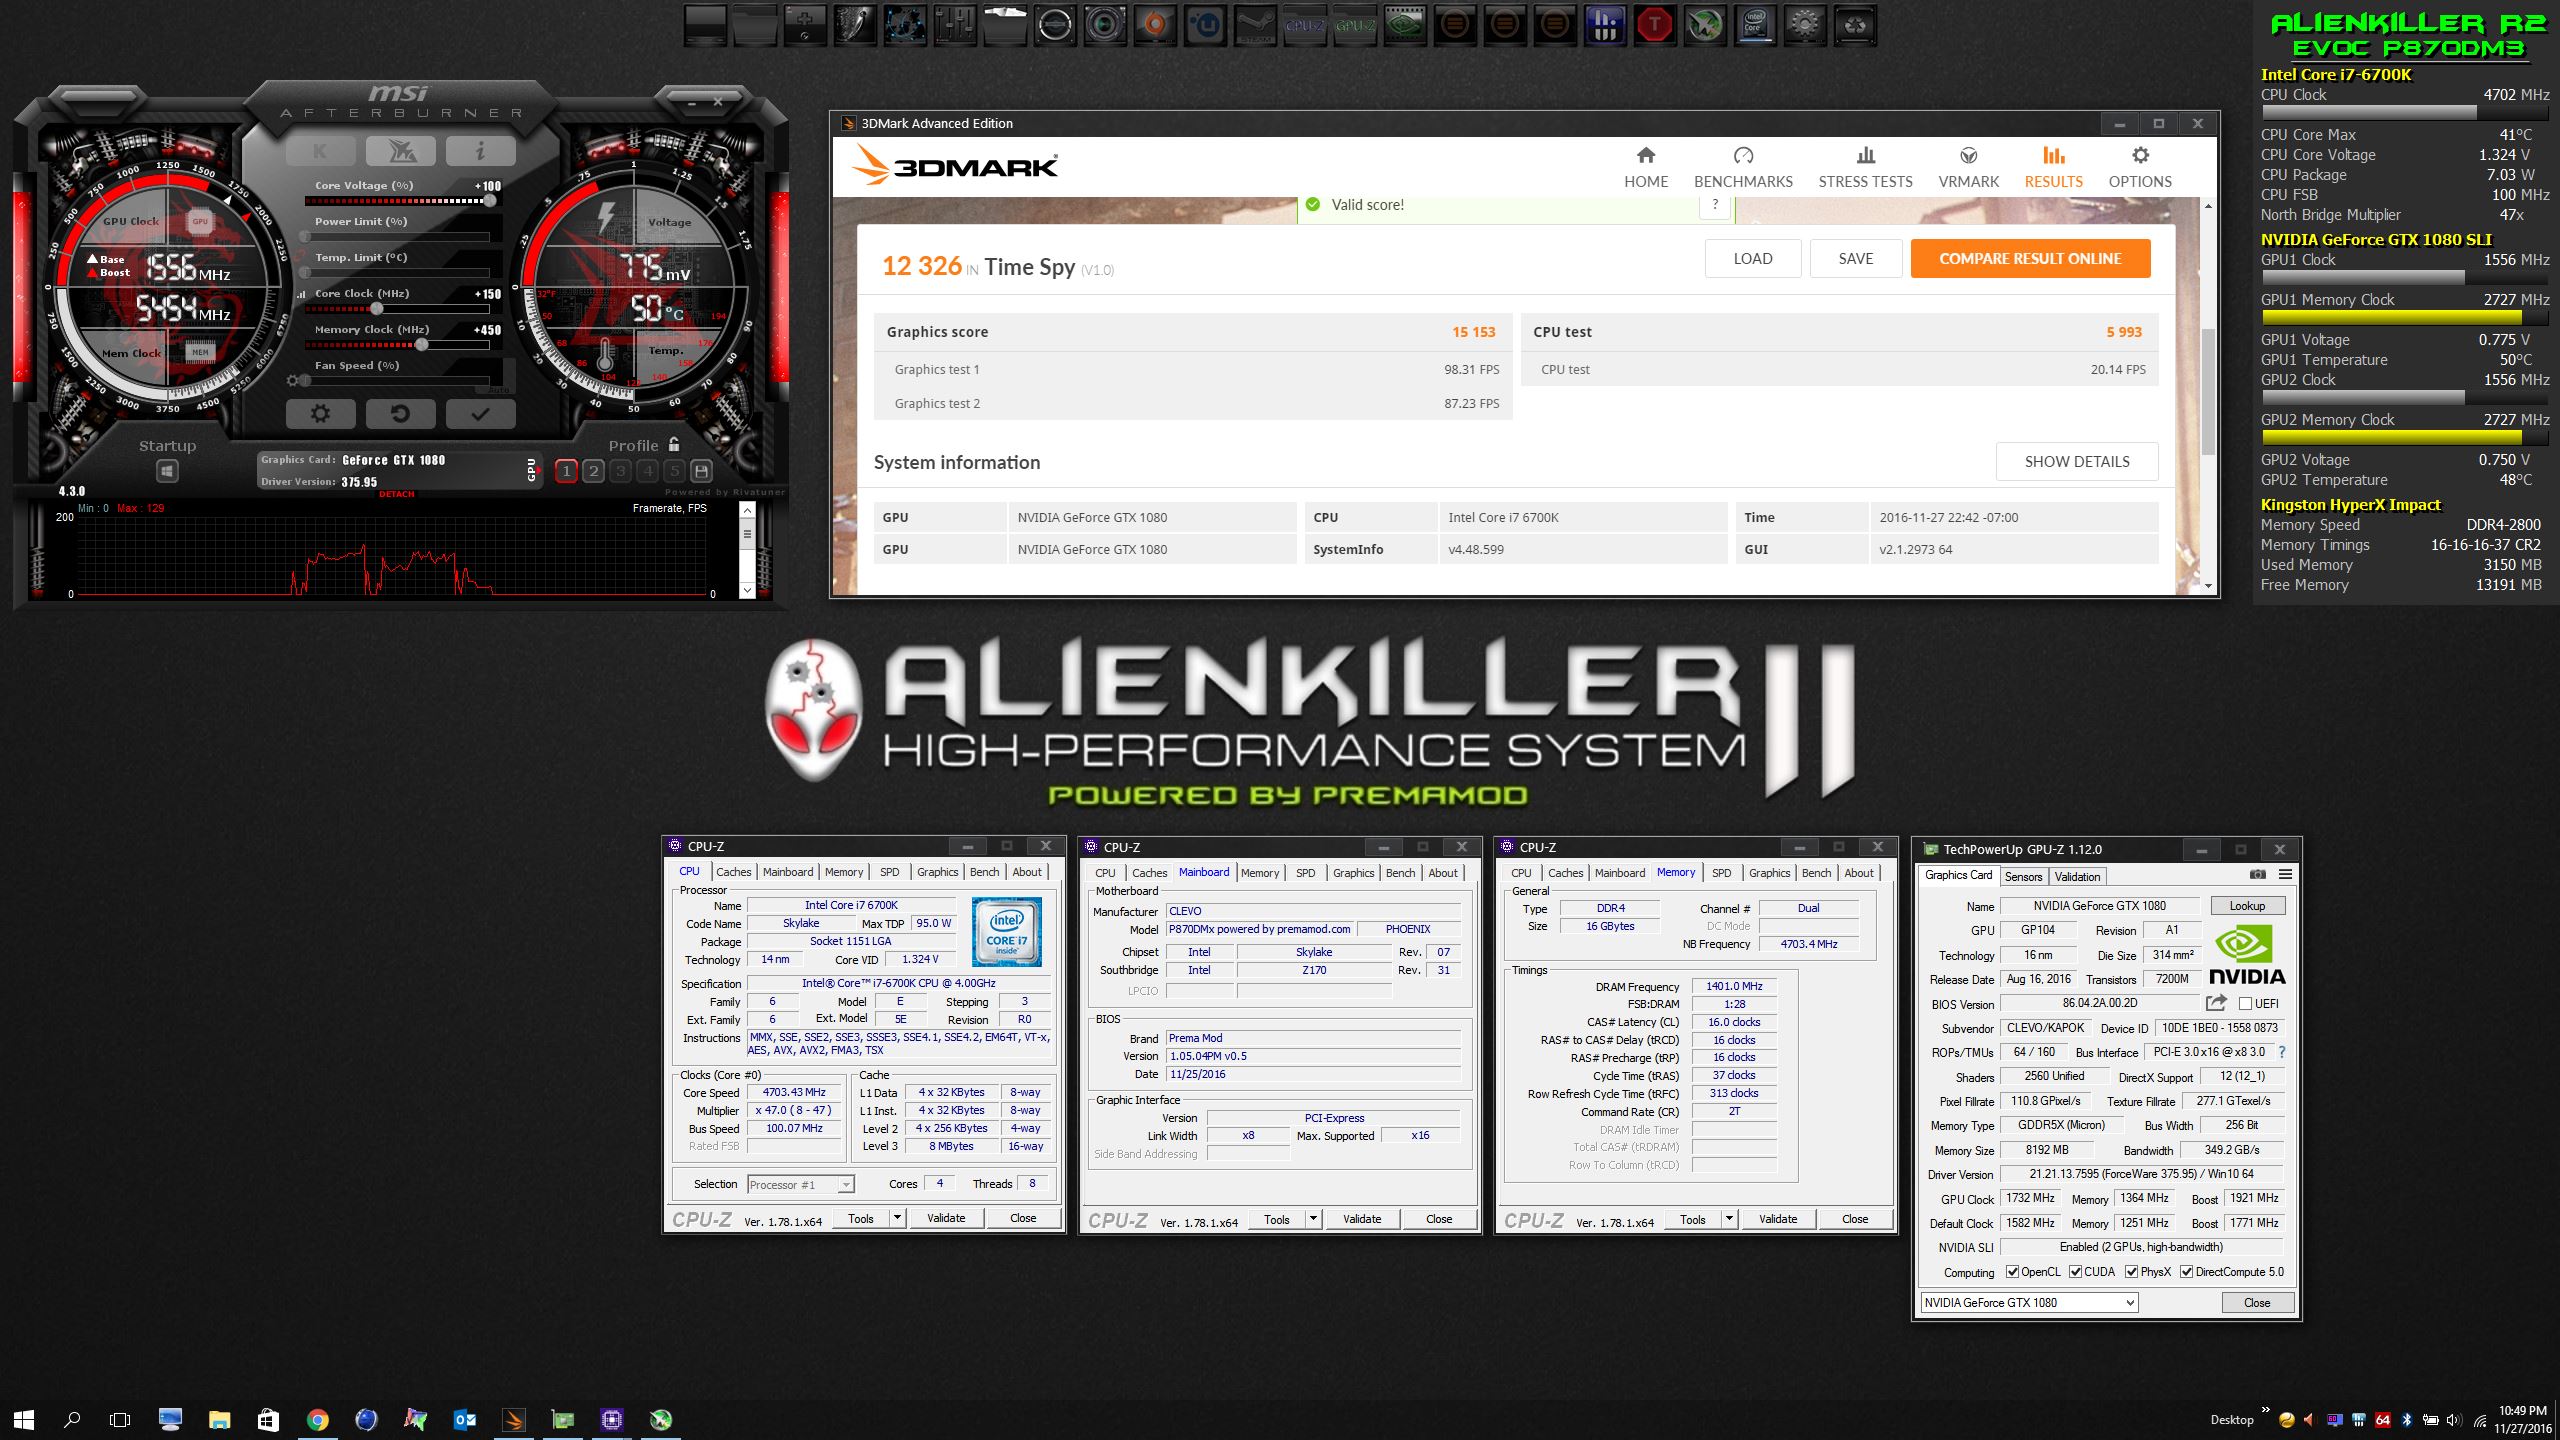This screenshot has height=1440, width=2560.
Task: Click valid score question mark help
Action: tap(1715, 205)
